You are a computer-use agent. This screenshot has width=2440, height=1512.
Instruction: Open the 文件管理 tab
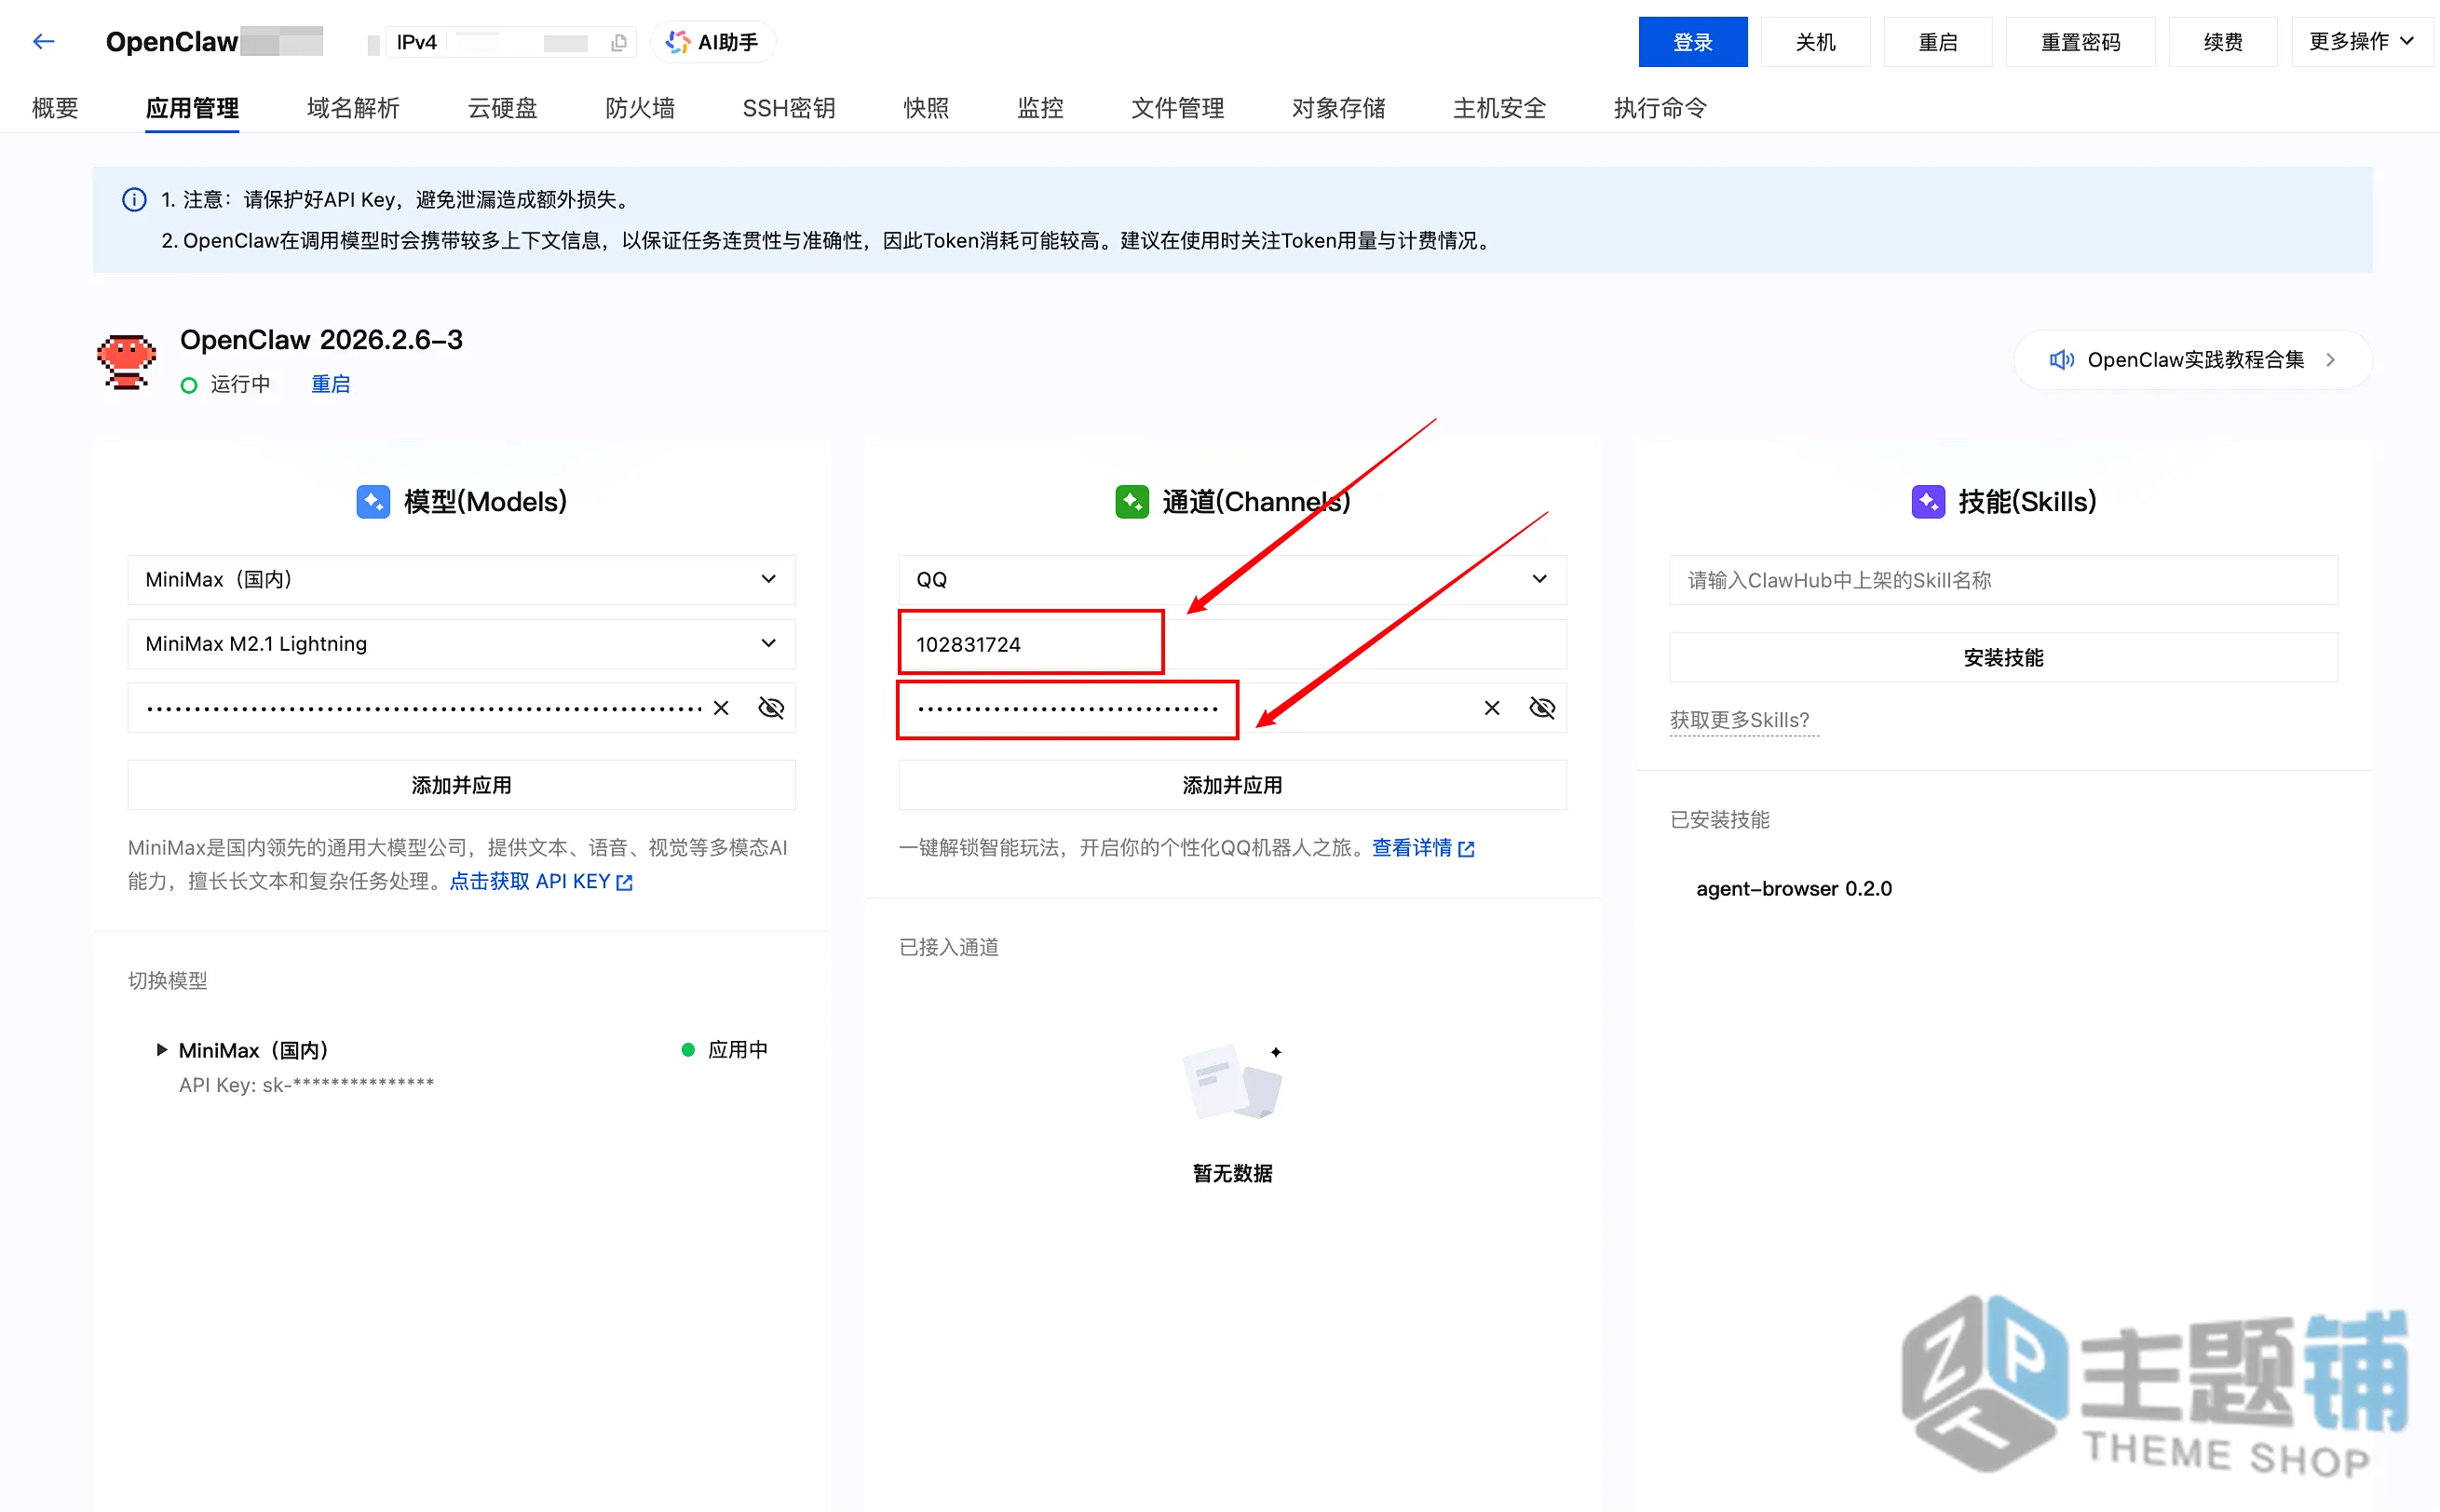click(x=1177, y=108)
